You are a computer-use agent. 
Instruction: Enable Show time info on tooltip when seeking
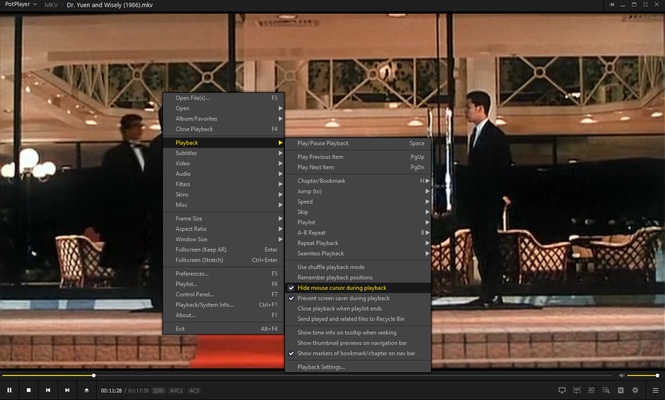pos(358,333)
